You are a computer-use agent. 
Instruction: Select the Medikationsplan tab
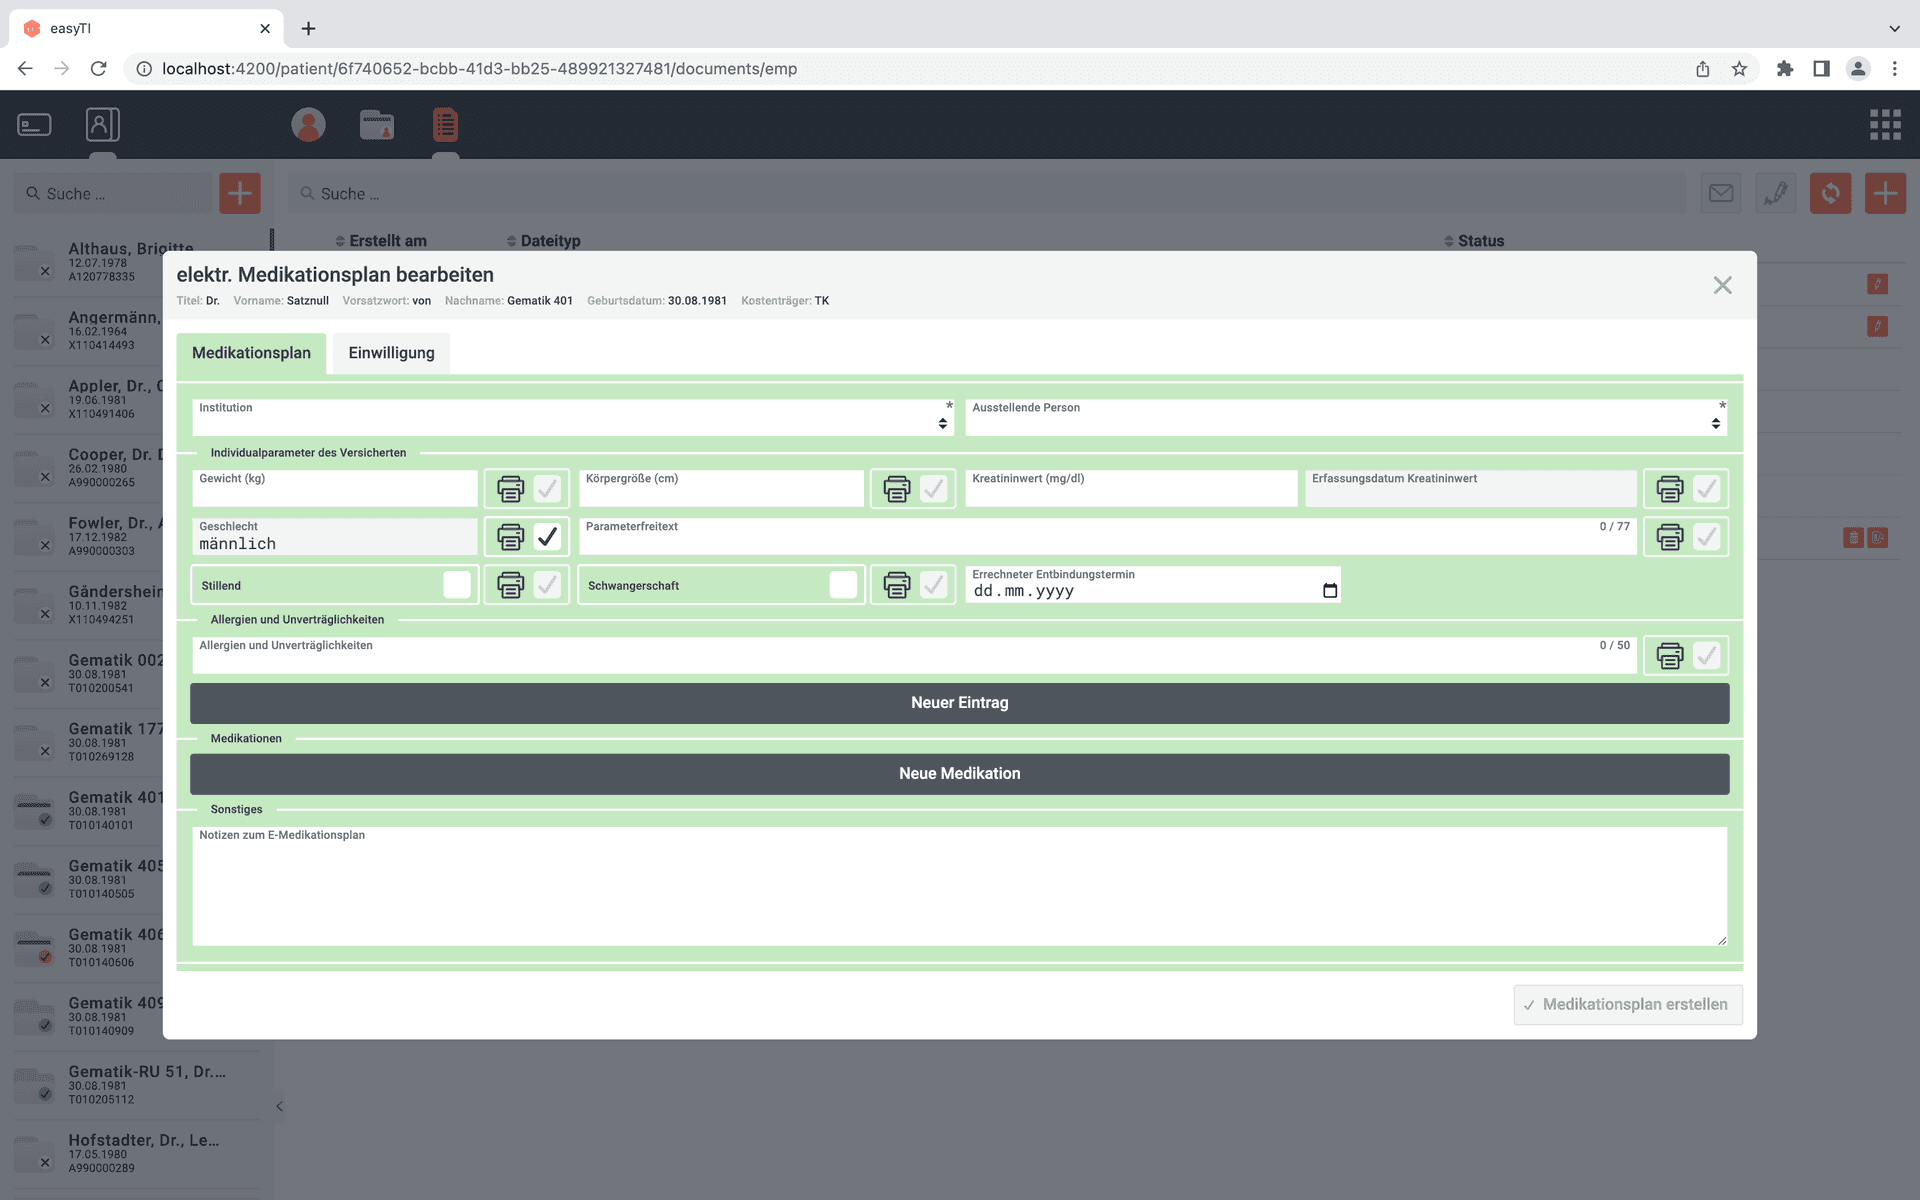click(251, 353)
